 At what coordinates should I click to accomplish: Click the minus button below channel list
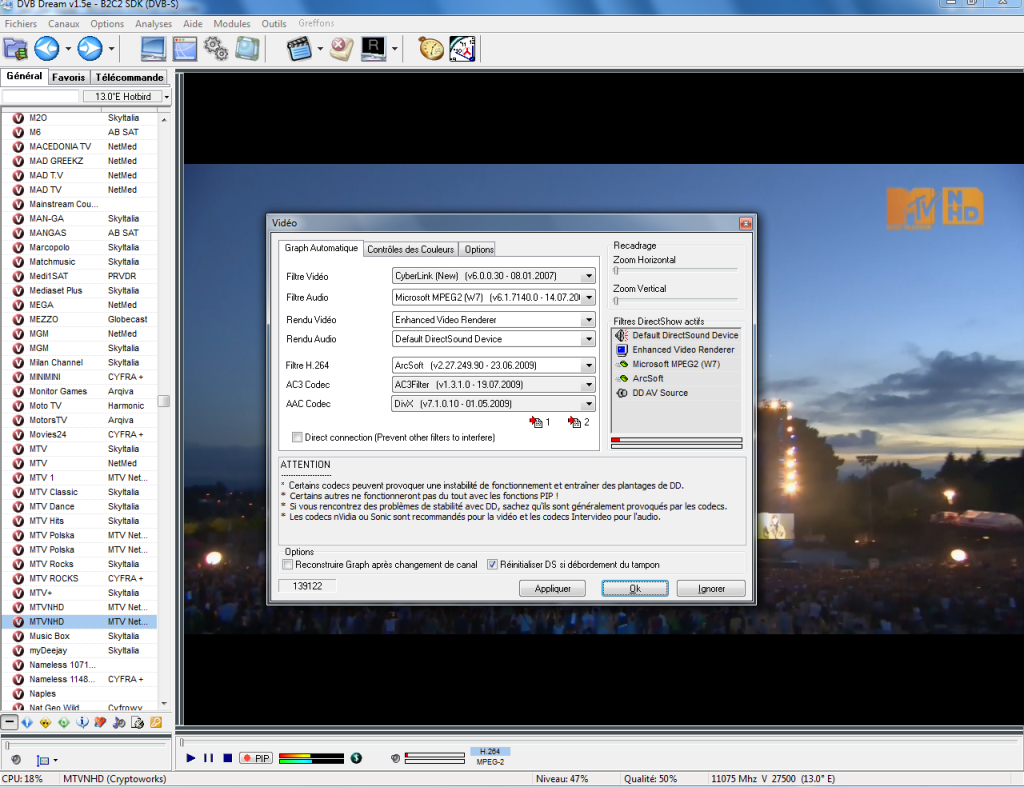pyautogui.click(x=9, y=722)
